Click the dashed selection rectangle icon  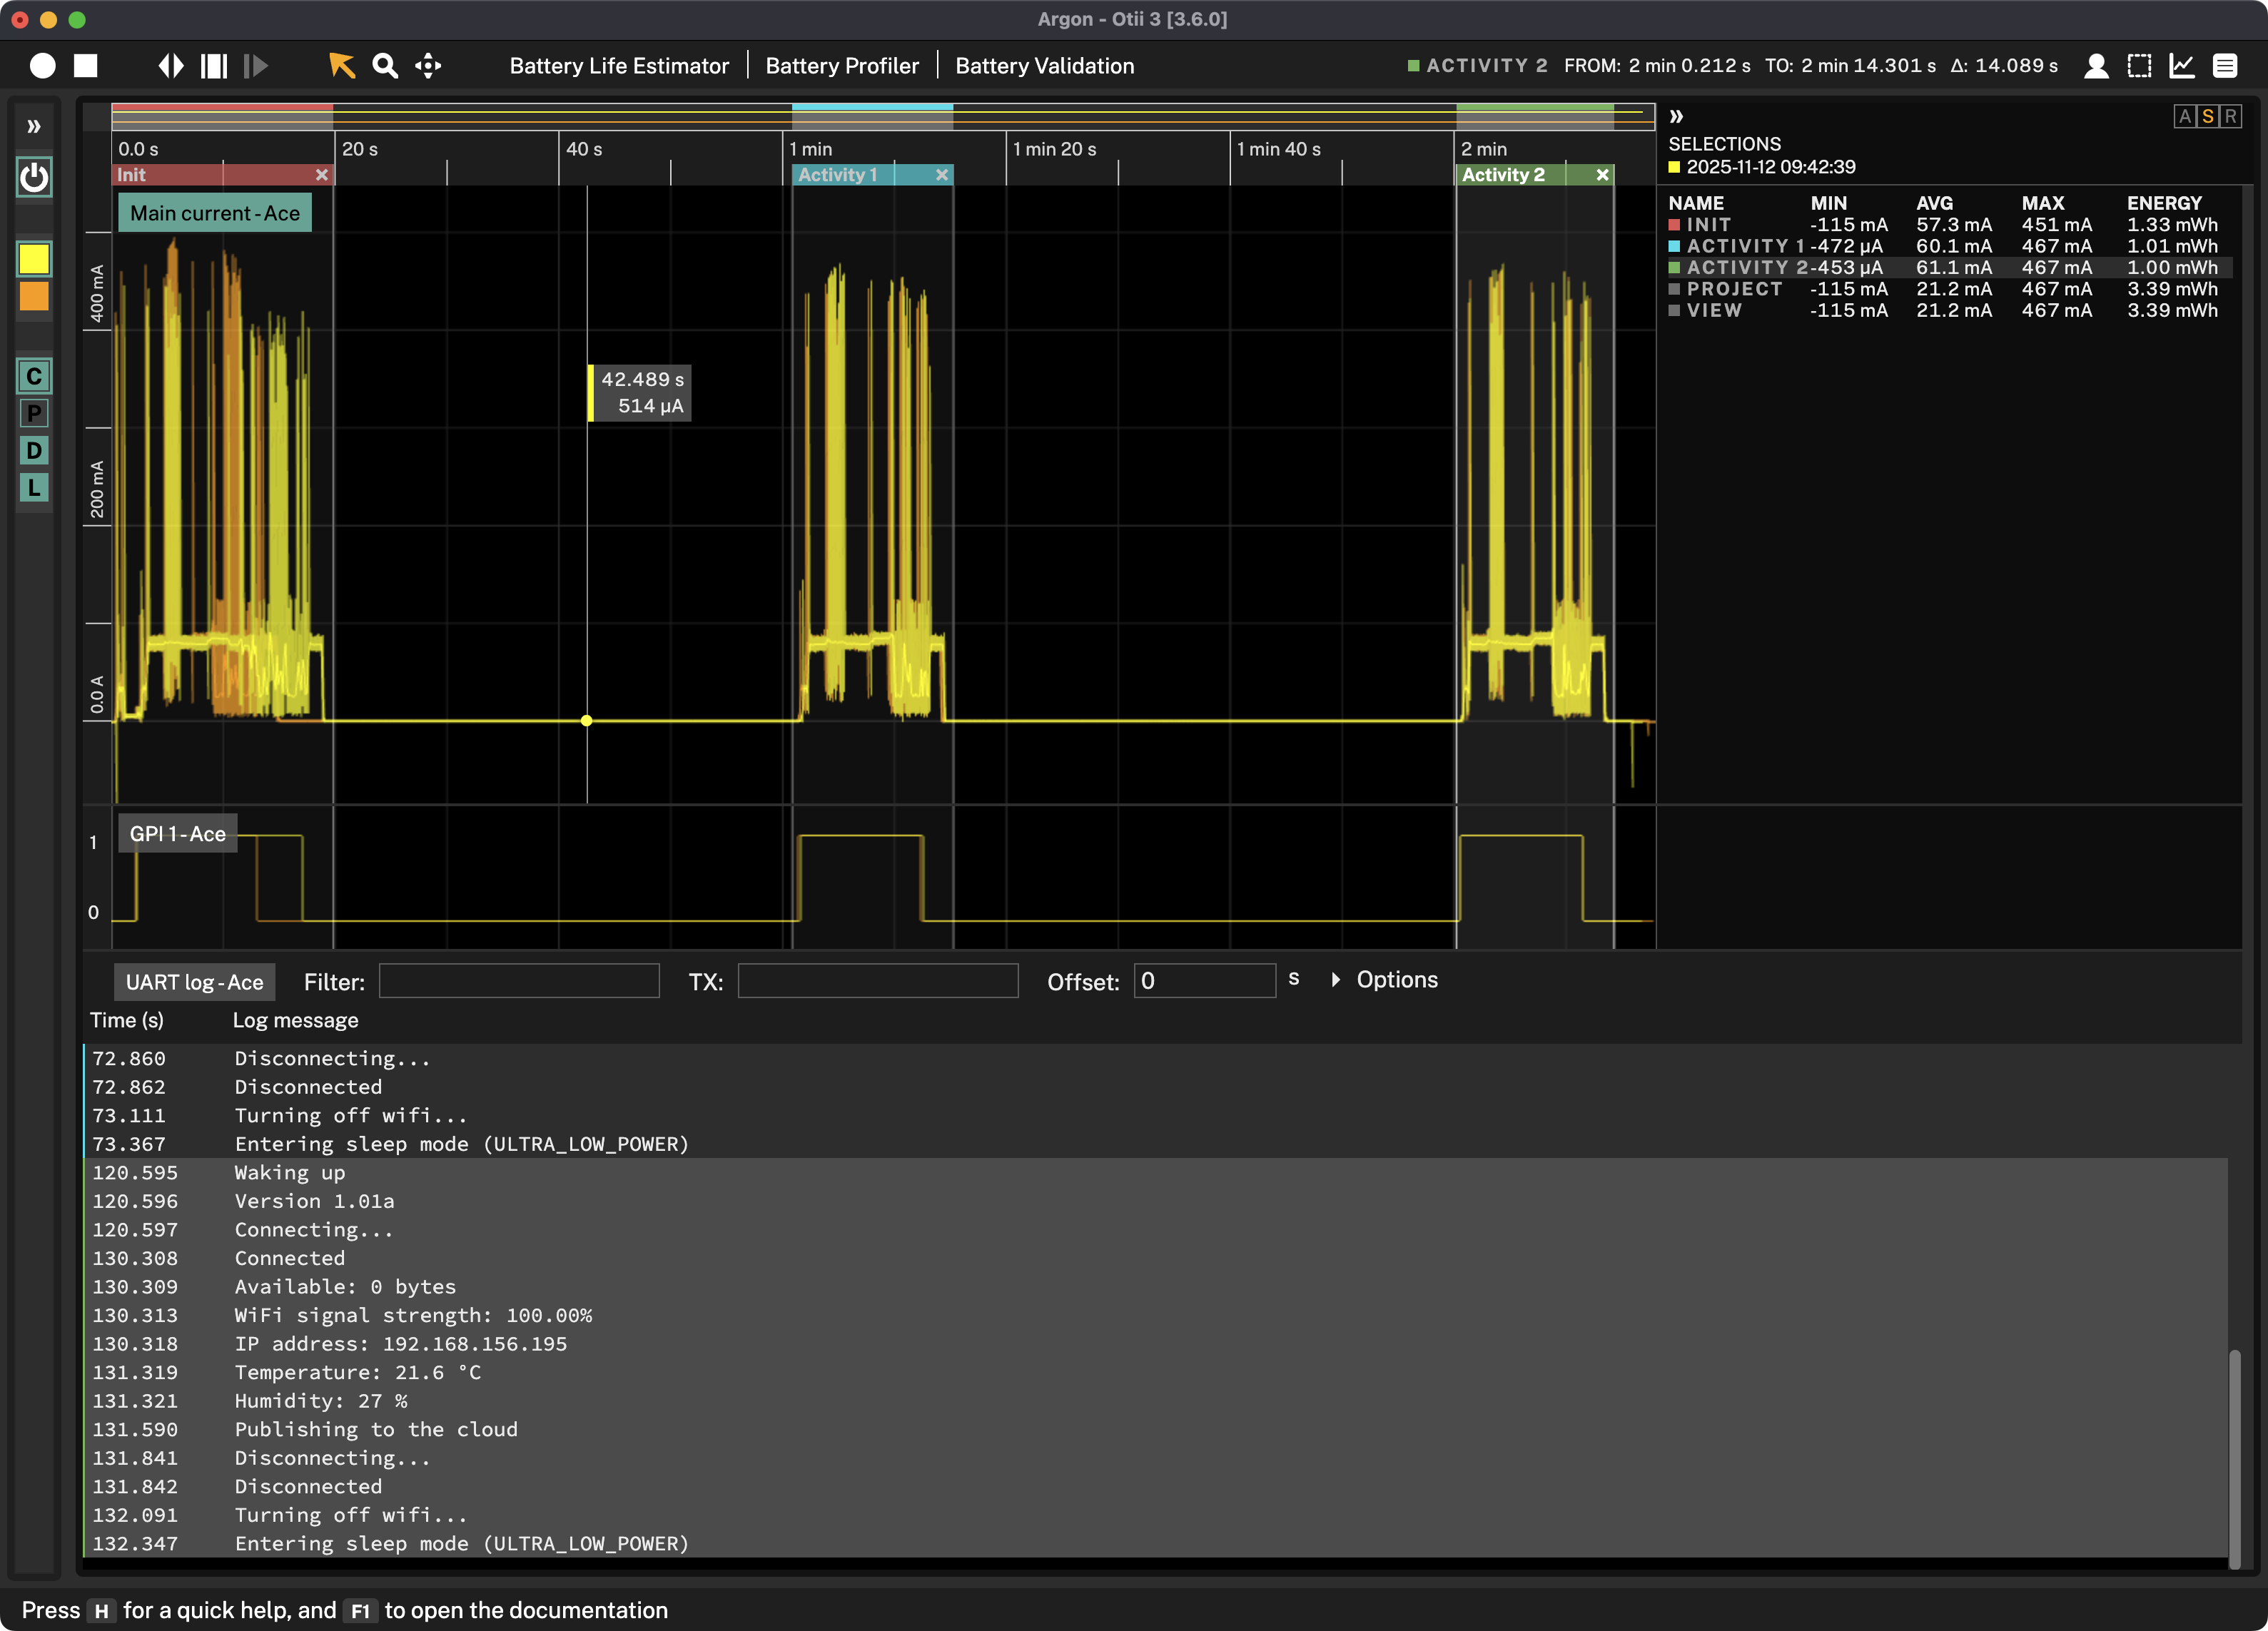coord(2139,66)
